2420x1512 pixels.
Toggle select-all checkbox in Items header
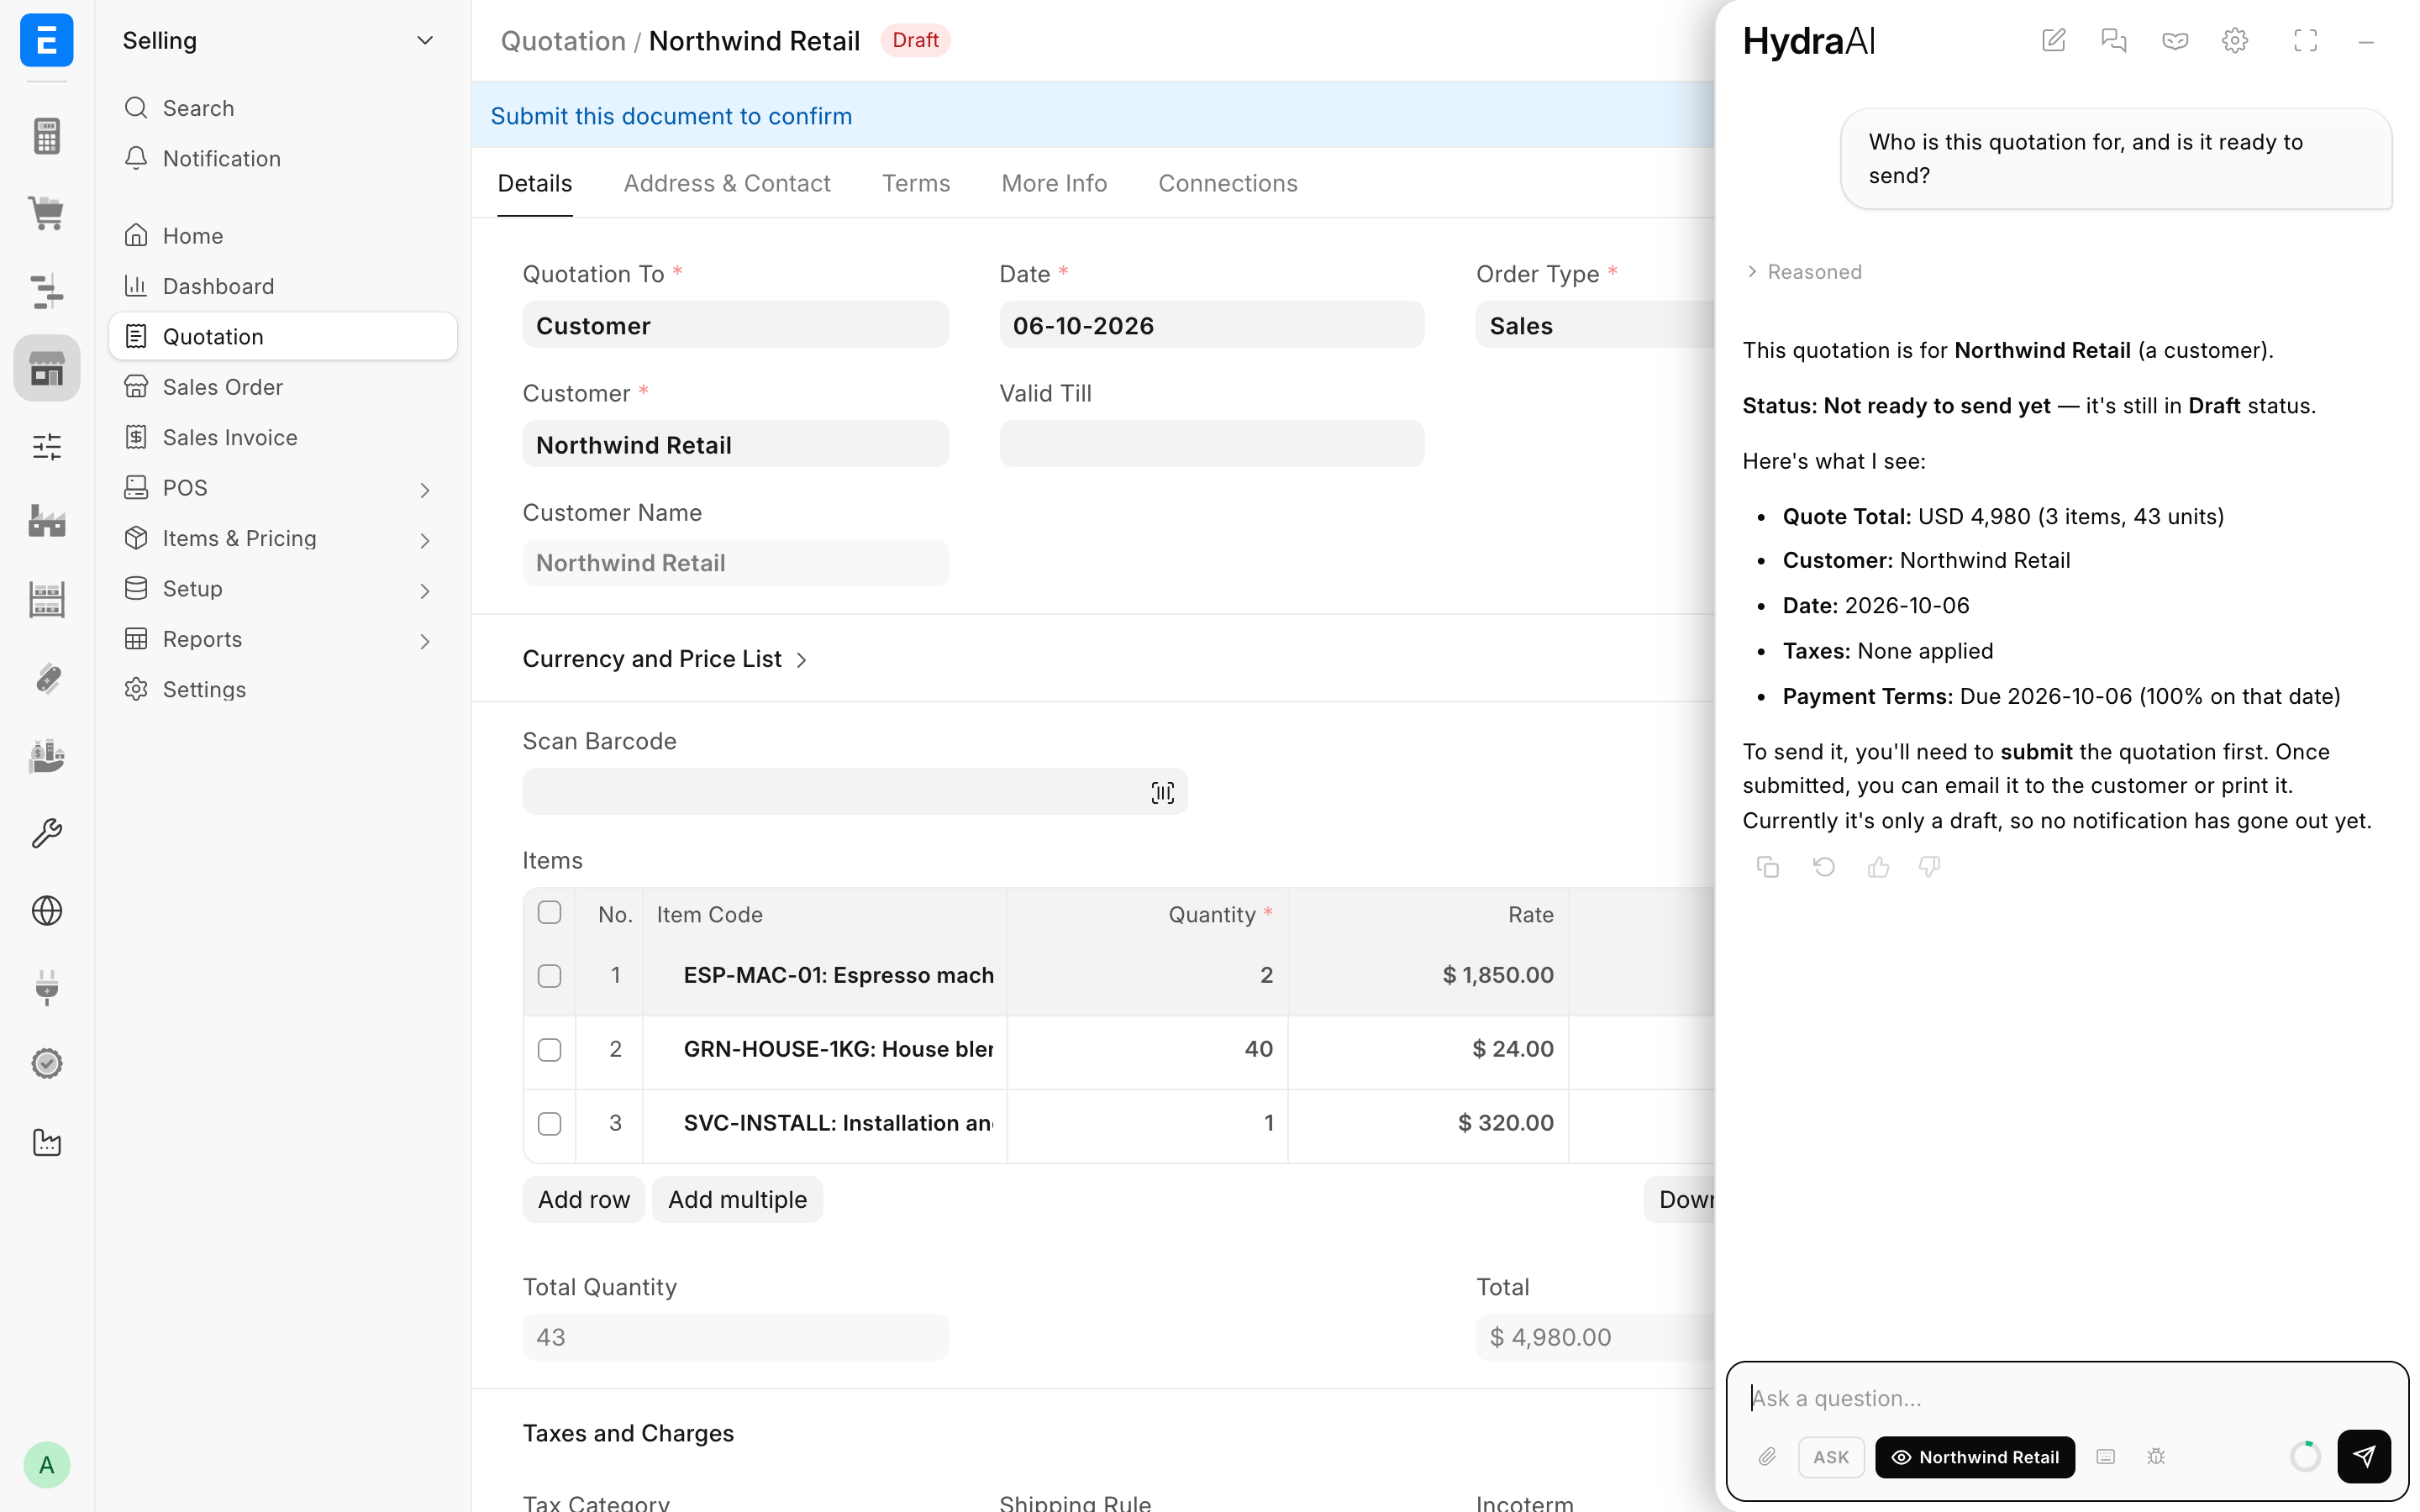point(549,912)
